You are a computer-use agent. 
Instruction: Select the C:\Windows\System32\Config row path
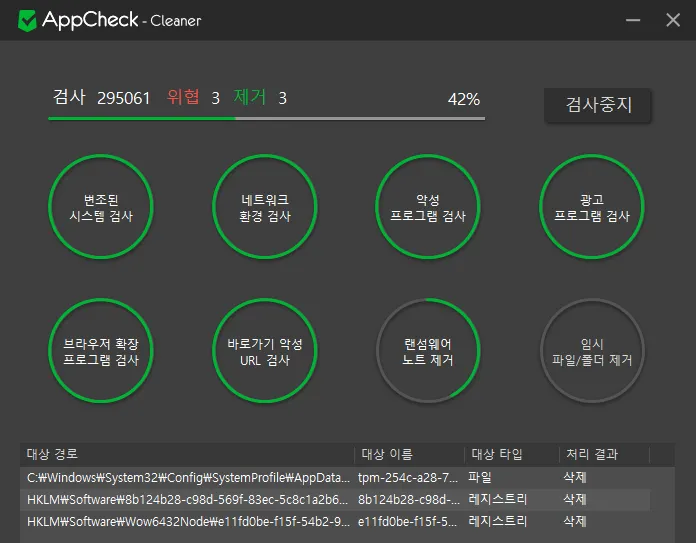pos(188,477)
